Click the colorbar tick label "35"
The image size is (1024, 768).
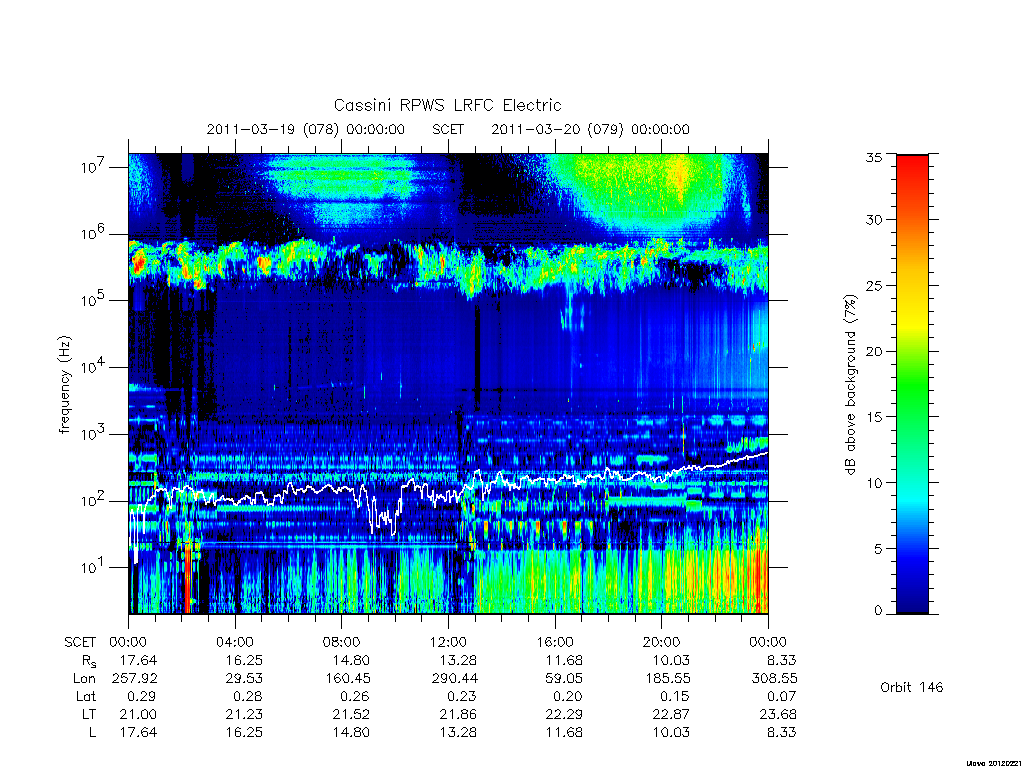tap(874, 157)
